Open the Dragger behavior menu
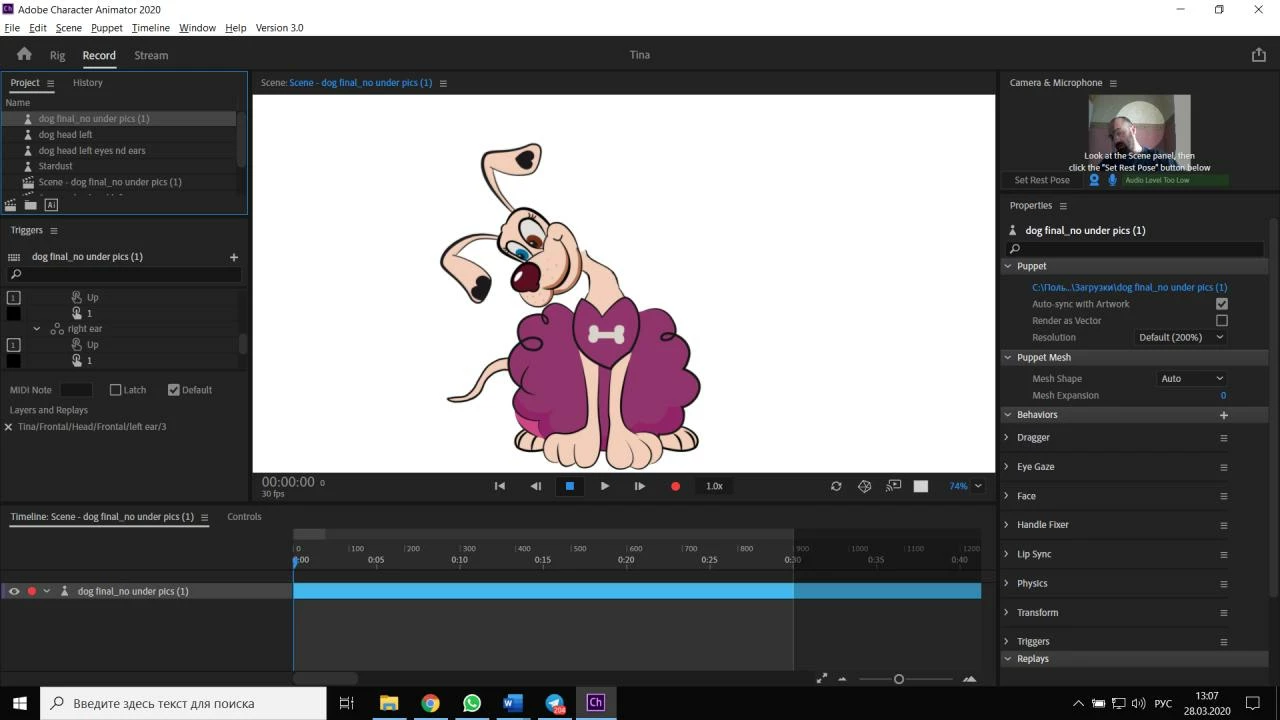 pyautogui.click(x=1223, y=438)
